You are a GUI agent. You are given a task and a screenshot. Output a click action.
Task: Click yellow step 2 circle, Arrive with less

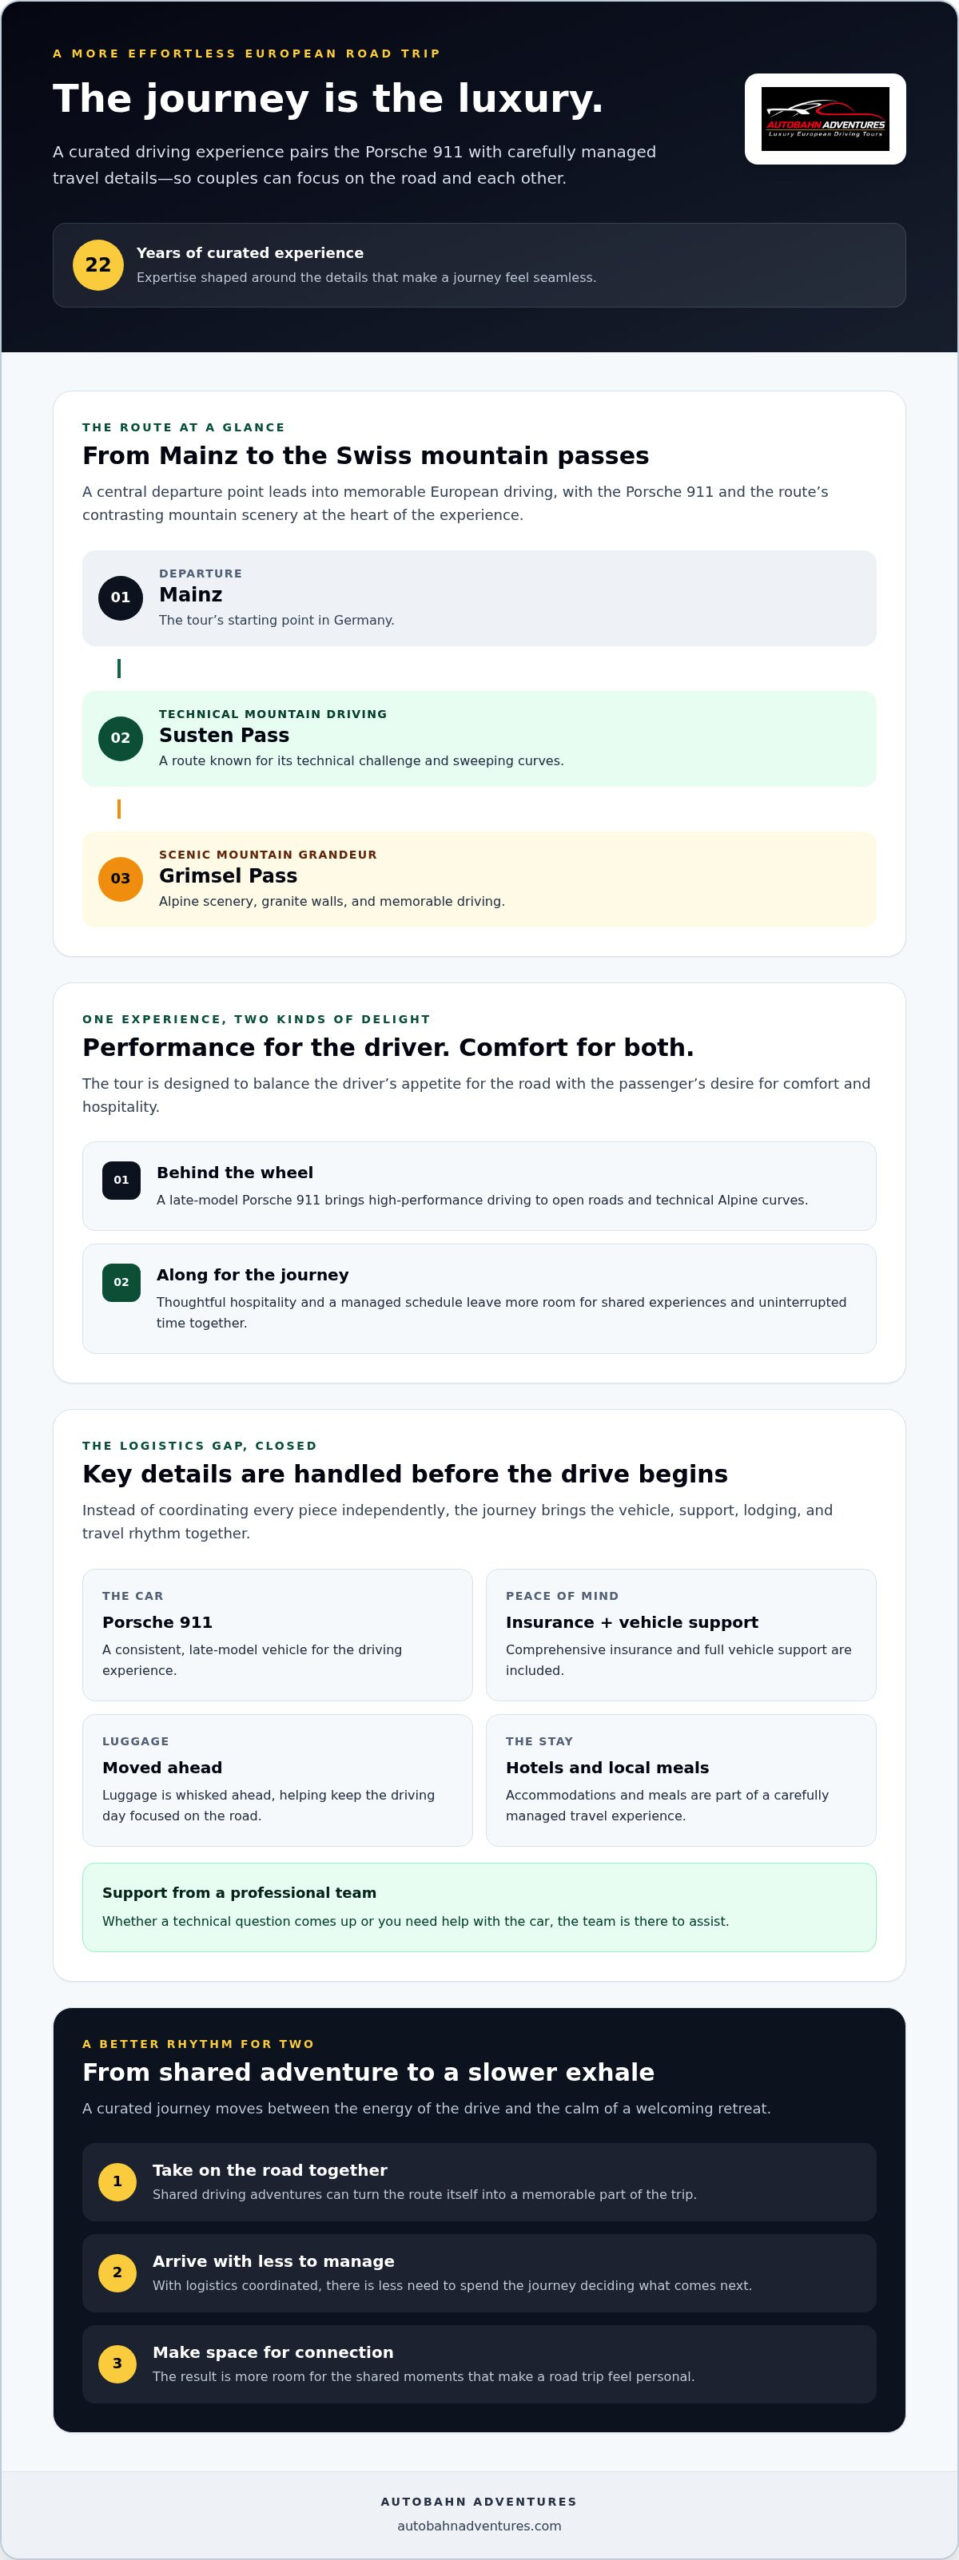click(117, 2272)
